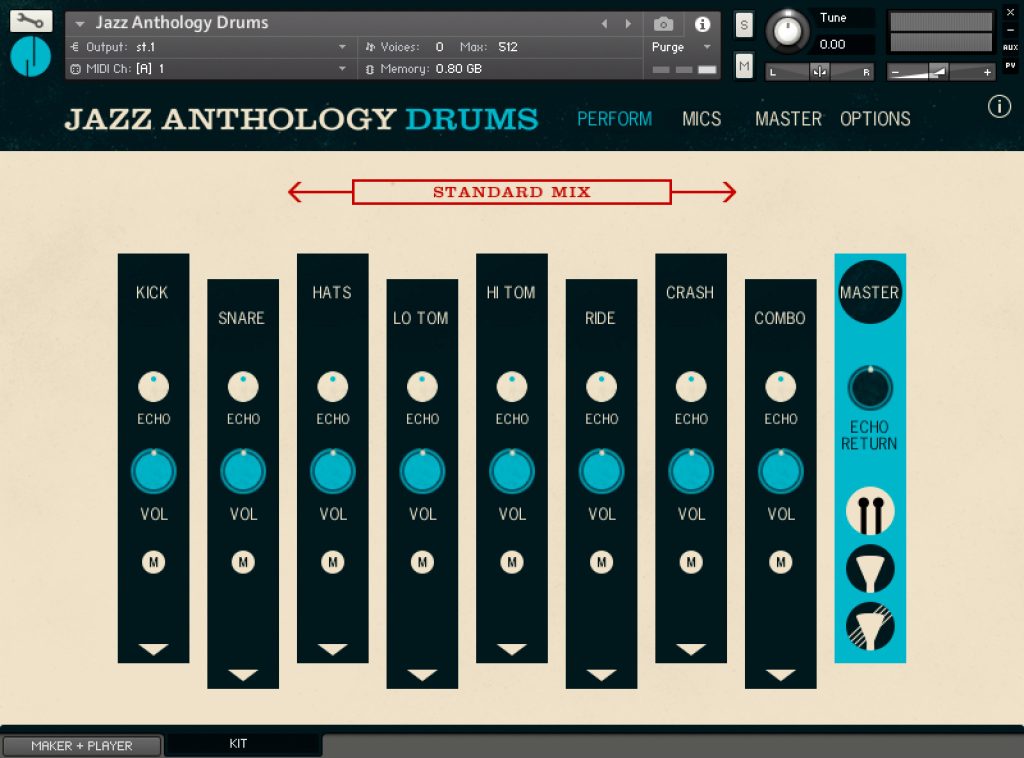The width and height of the screenshot is (1024, 758).
Task: Click the Master Echo Return knob
Action: [x=870, y=388]
